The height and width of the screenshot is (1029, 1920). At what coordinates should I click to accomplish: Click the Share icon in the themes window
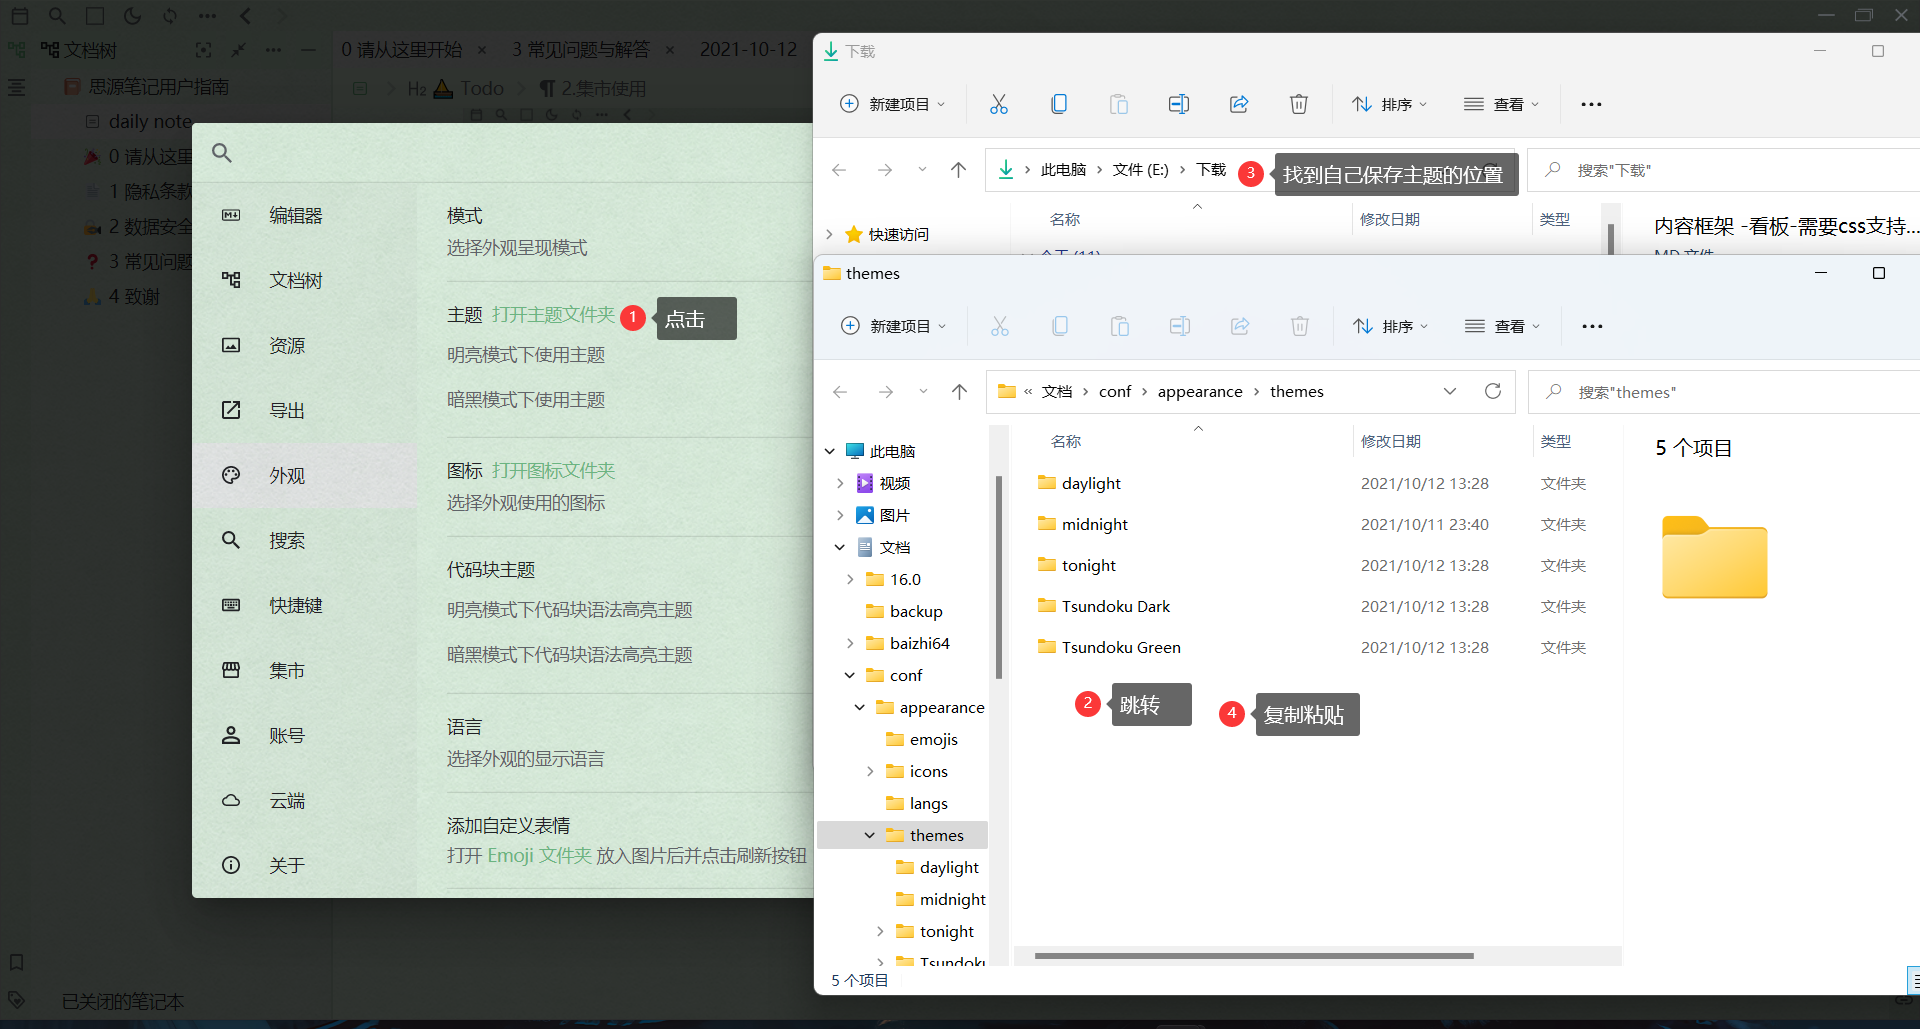(x=1240, y=326)
